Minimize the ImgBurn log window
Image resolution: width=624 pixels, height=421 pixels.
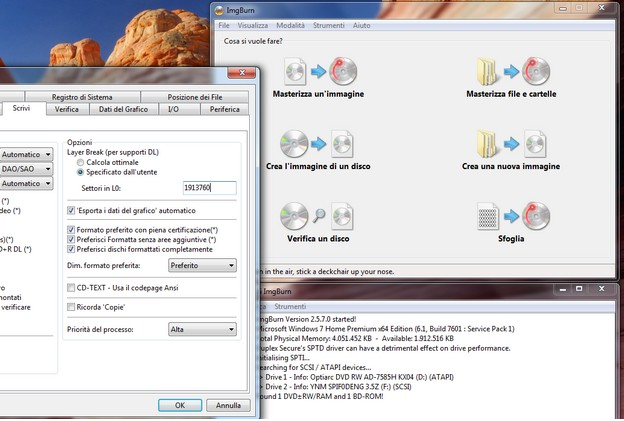[x=563, y=289]
